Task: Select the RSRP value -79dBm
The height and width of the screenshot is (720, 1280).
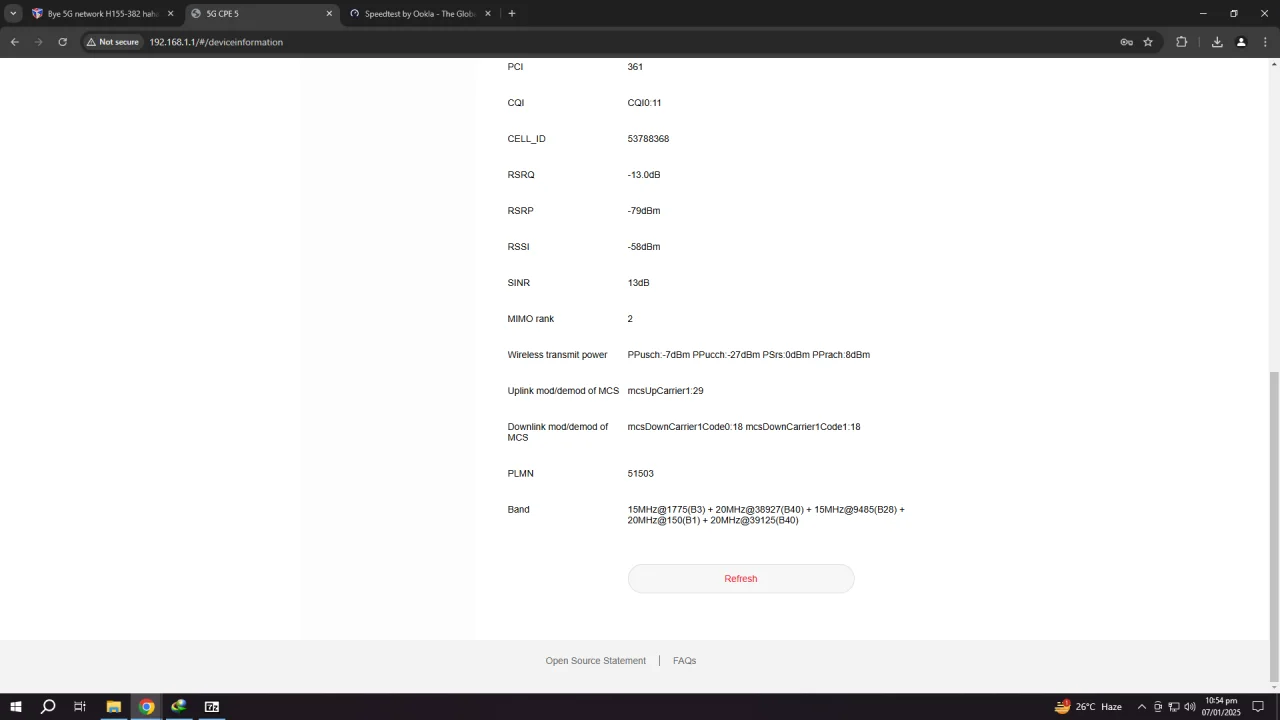Action: 644,211
